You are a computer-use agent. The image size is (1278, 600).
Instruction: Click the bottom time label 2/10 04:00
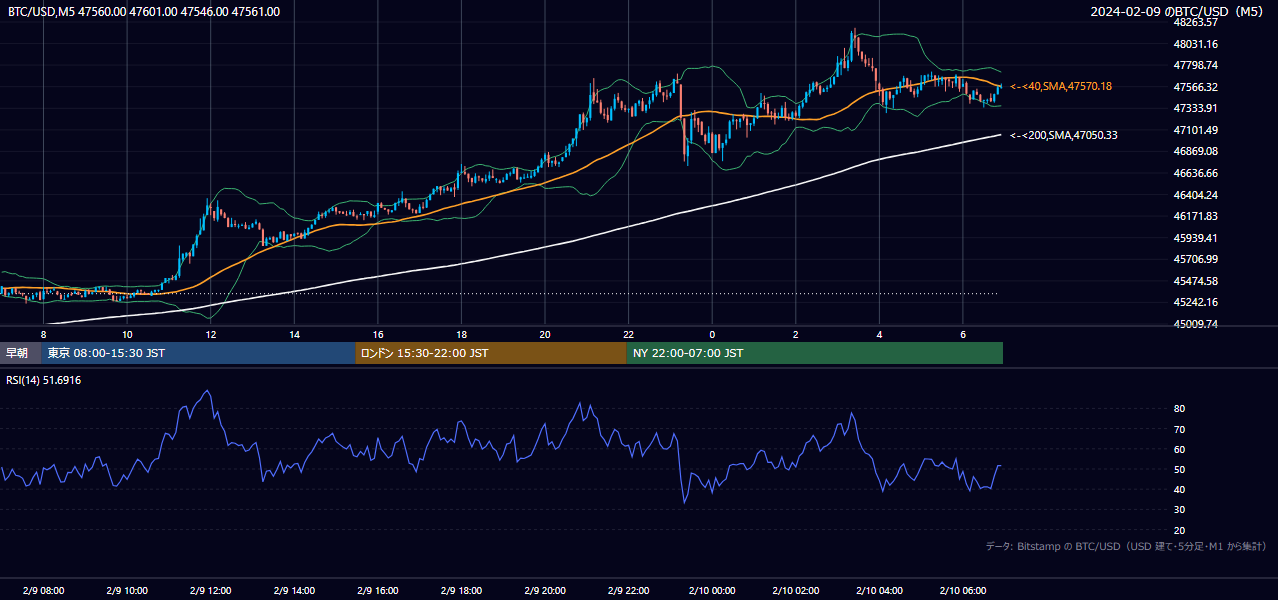880,591
